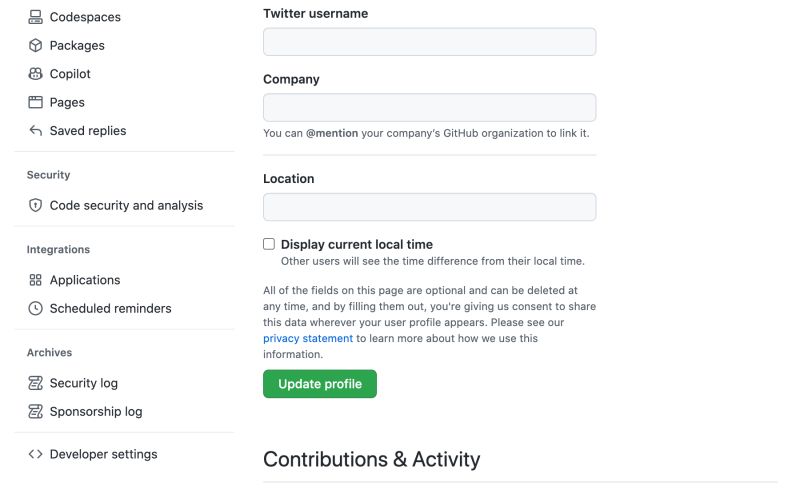Focus the Twitter username field
The image size is (800, 494).
[429, 42]
